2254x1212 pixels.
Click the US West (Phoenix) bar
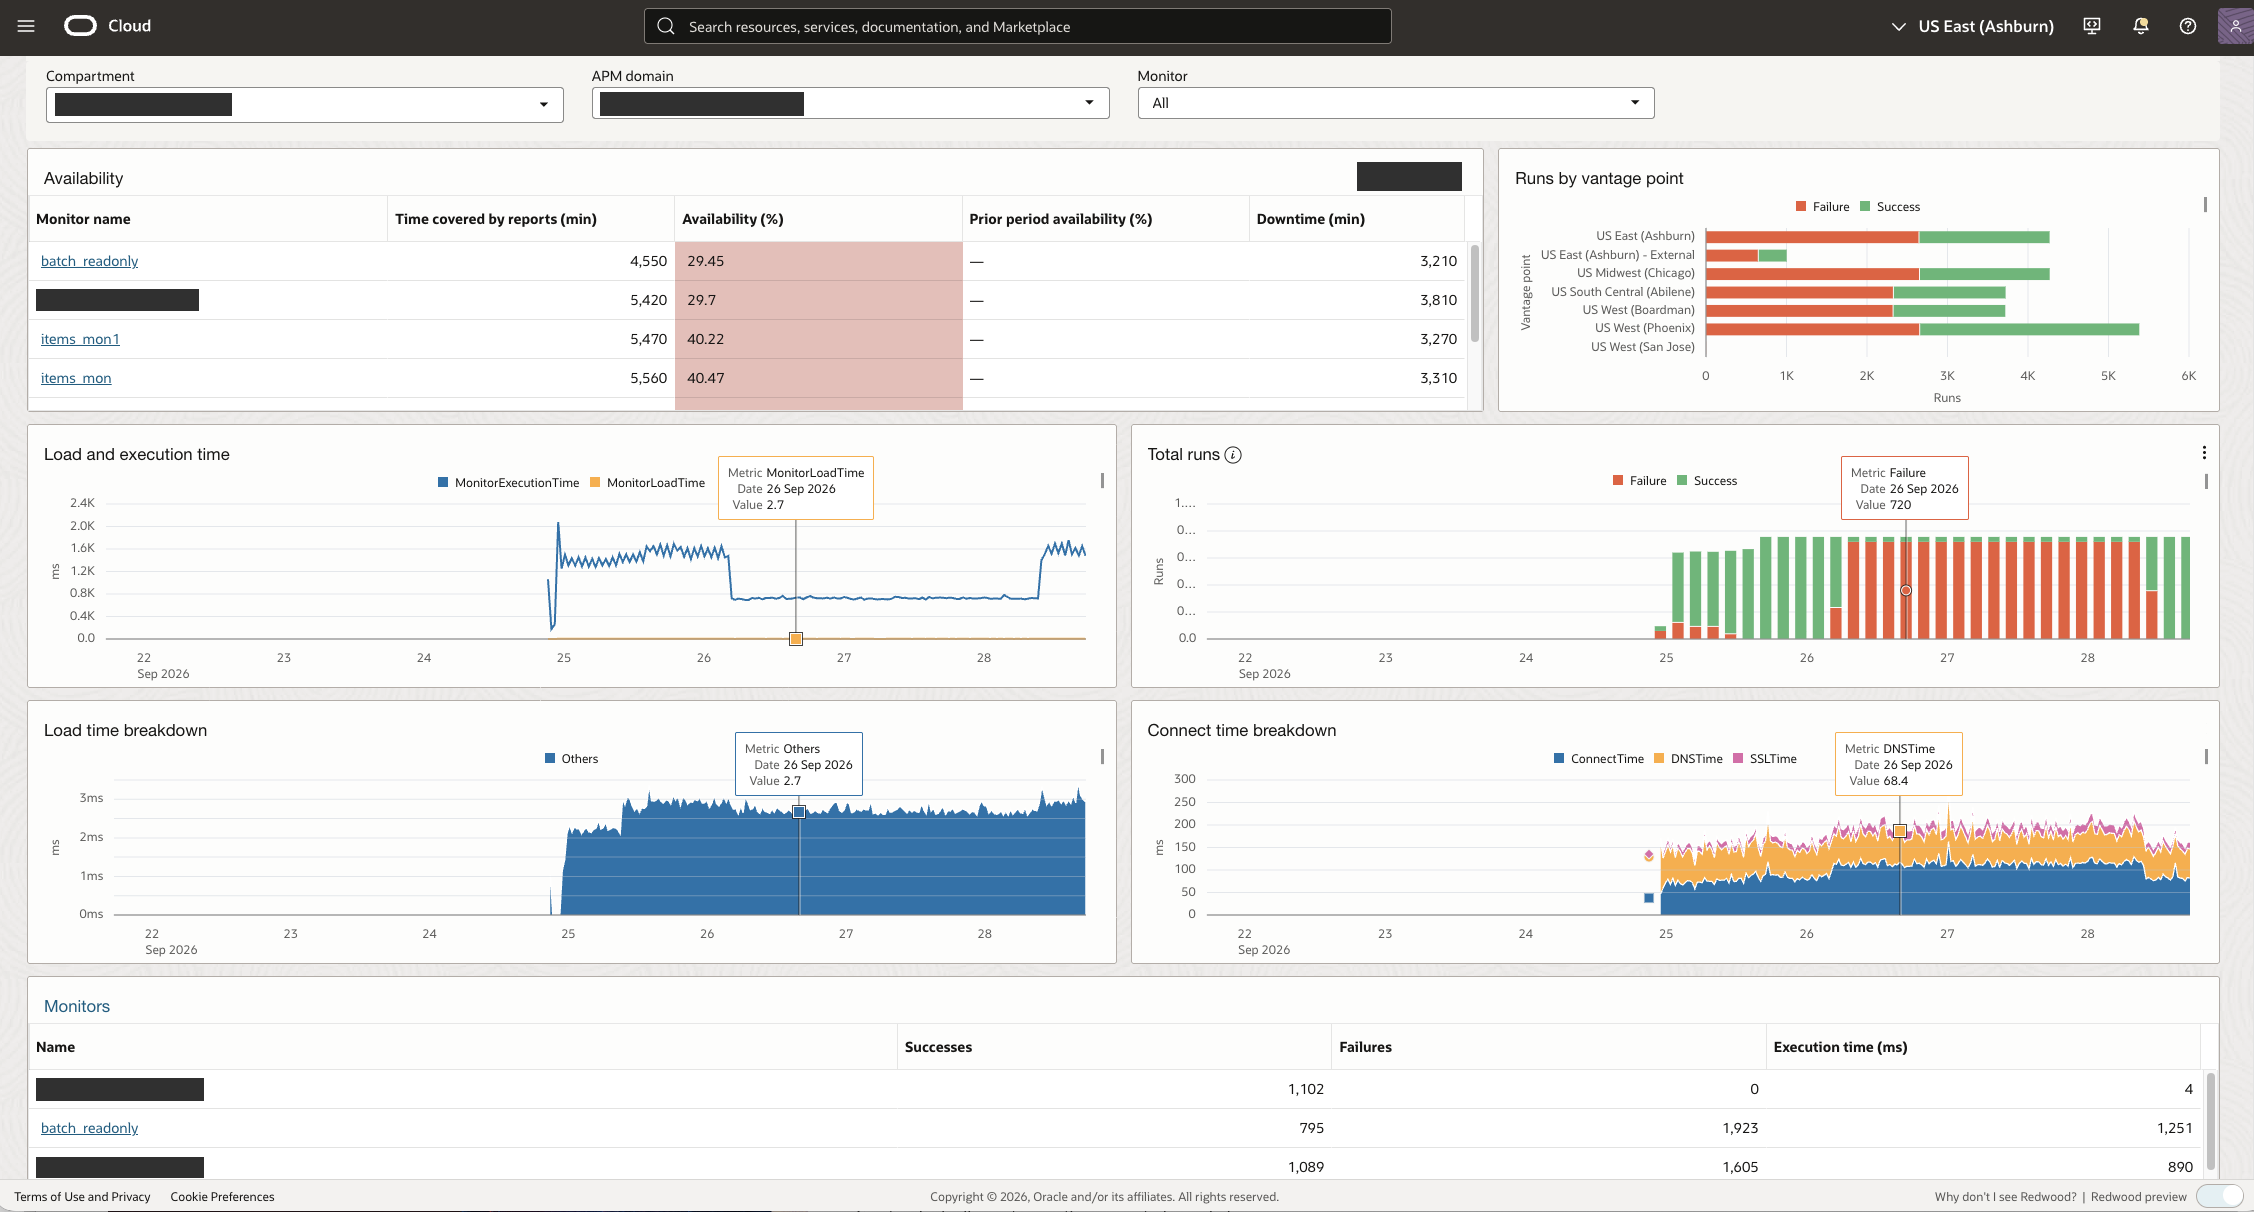click(1922, 329)
